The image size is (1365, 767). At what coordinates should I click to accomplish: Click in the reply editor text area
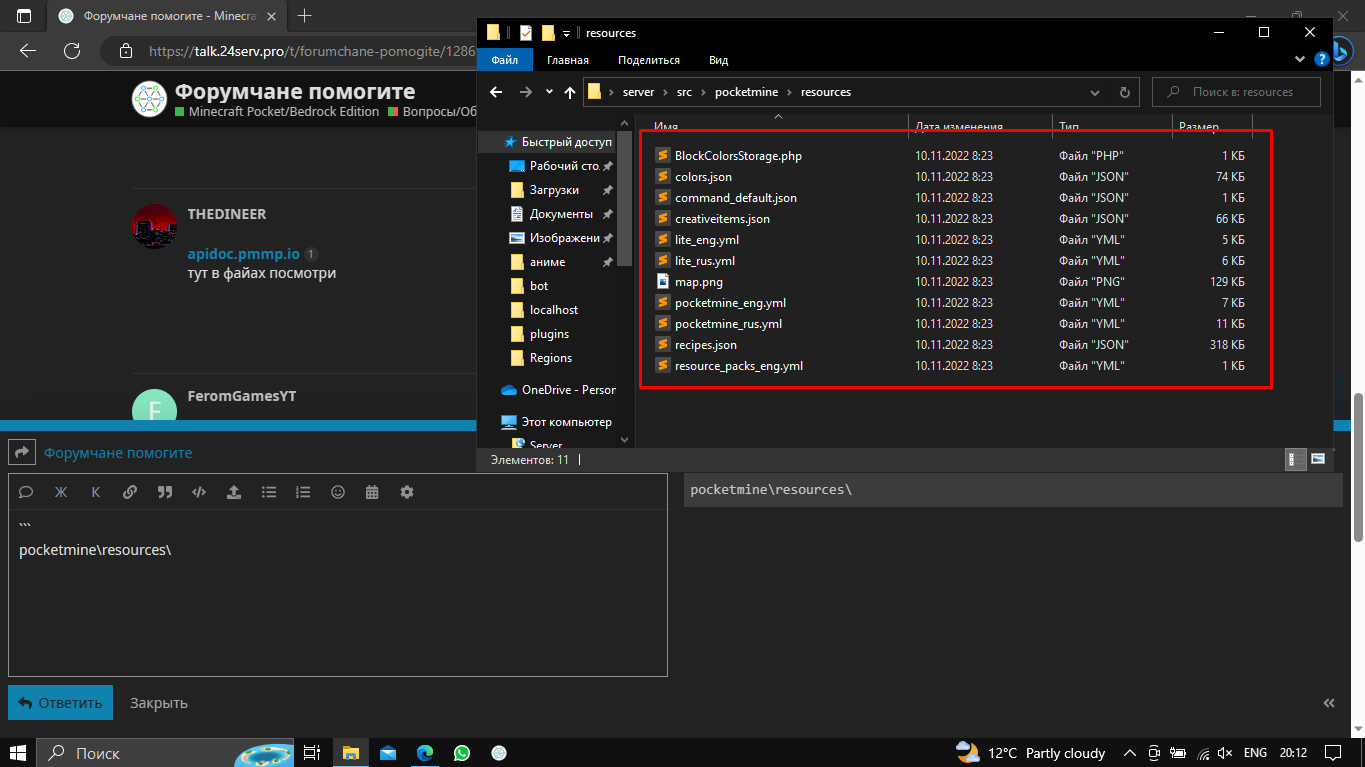pos(338,592)
